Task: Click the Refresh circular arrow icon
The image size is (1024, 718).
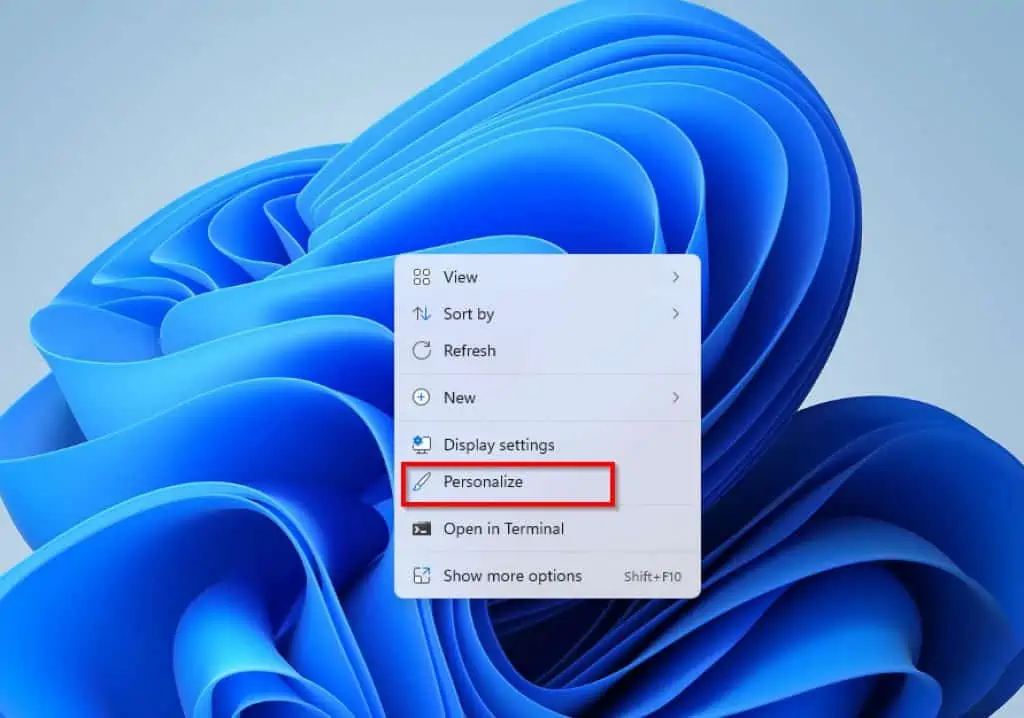Action: 423,351
